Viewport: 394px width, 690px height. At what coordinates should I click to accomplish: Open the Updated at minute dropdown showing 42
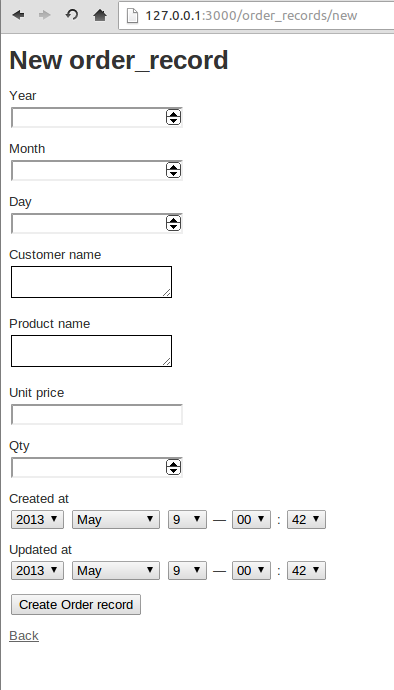[x=306, y=571]
